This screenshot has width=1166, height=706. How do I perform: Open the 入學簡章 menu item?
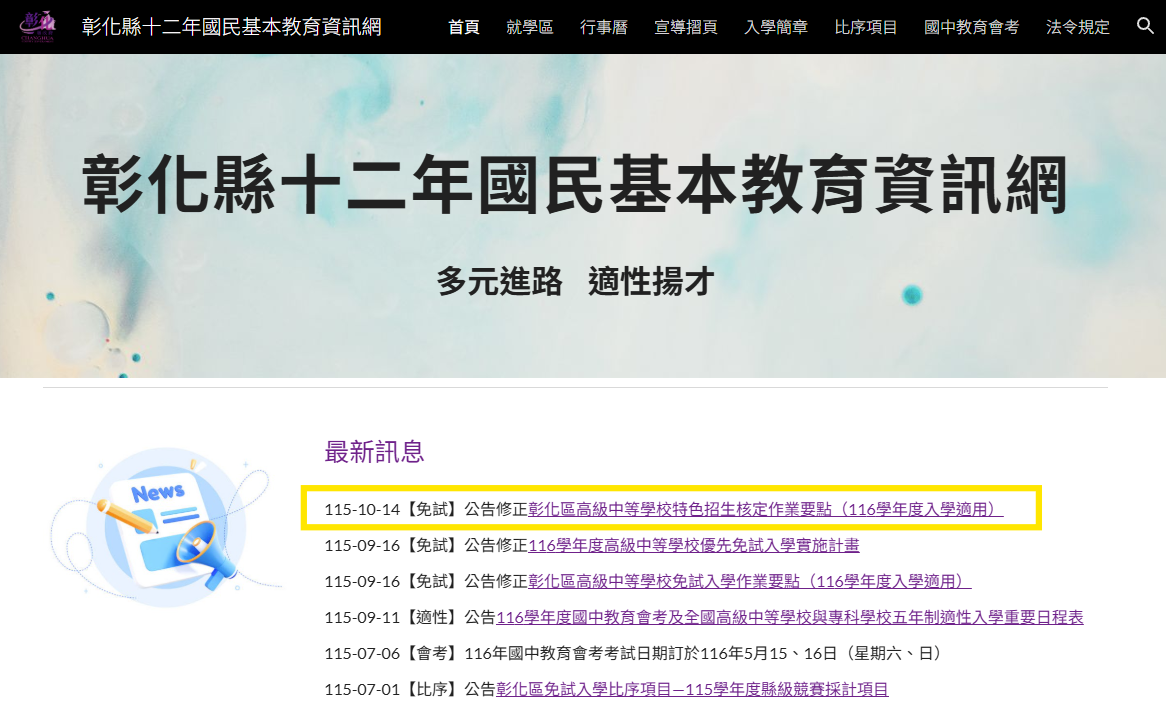pos(776,28)
